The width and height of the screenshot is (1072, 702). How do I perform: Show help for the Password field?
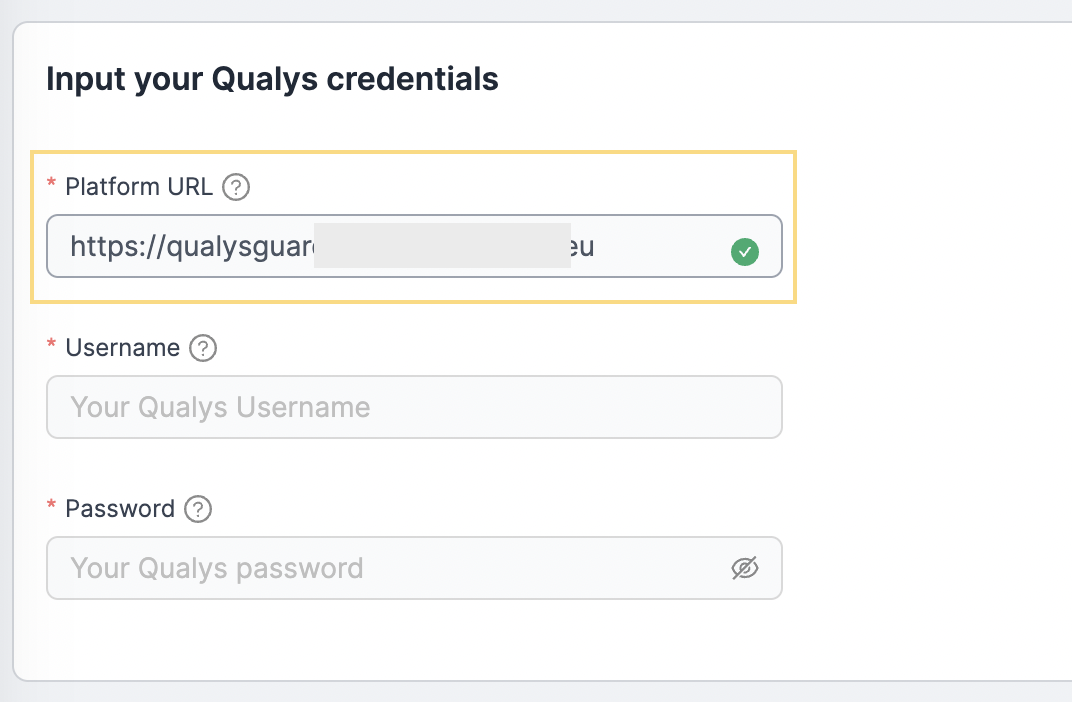(x=198, y=509)
